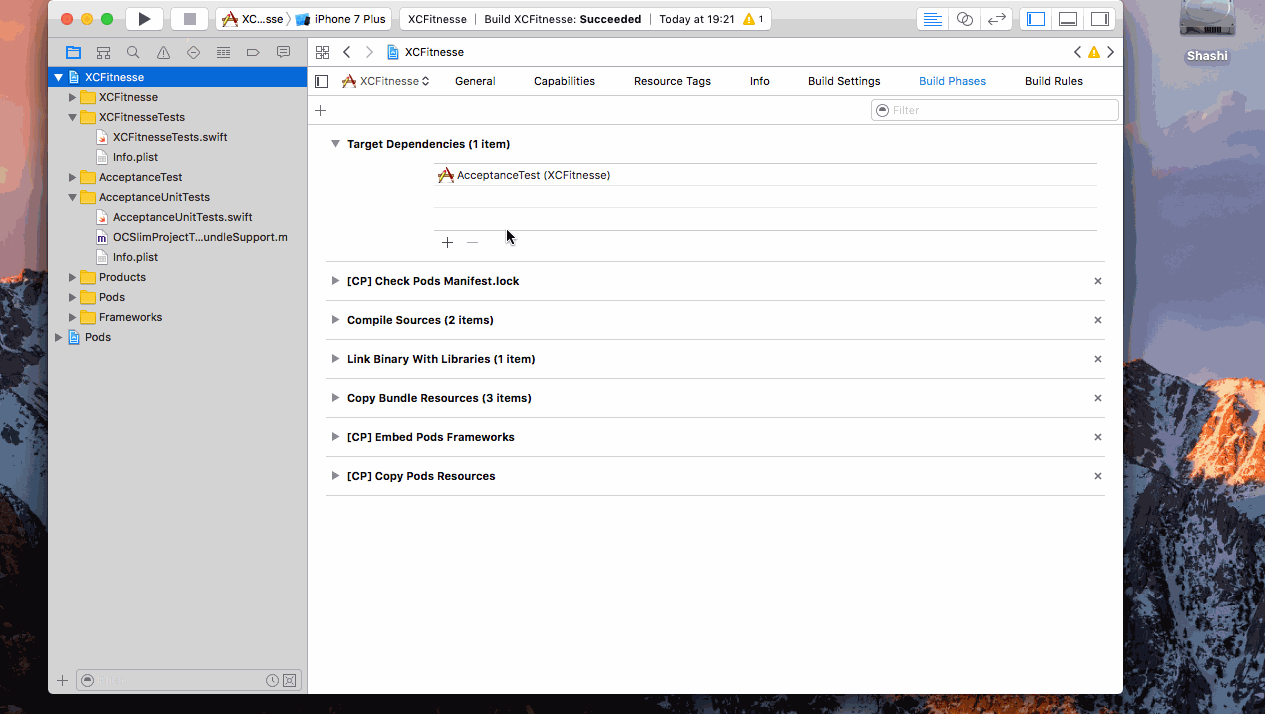The image size is (1265, 714).
Task: Switch to Resource Tags tab
Action: (x=672, y=81)
